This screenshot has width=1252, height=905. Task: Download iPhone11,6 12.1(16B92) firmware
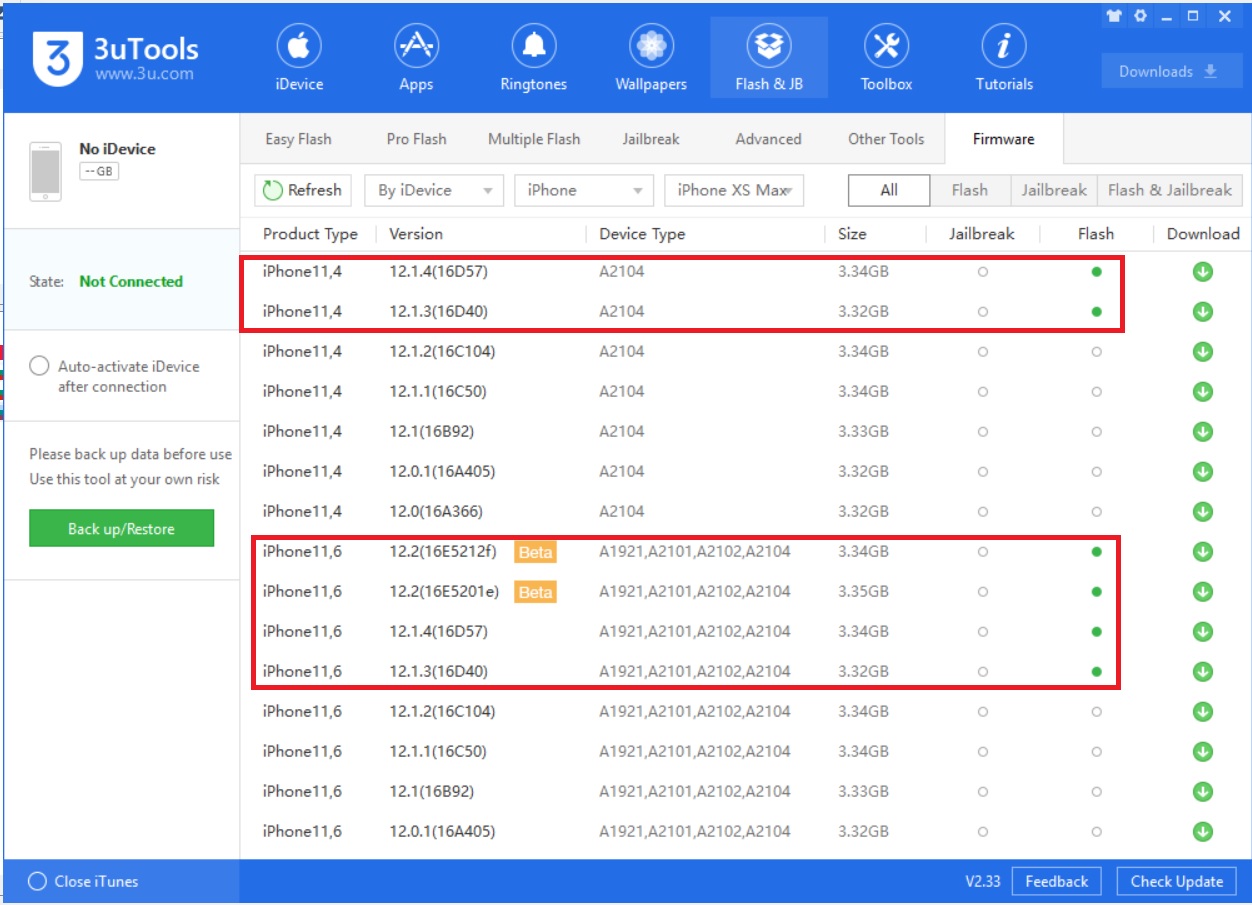pyautogui.click(x=1203, y=792)
